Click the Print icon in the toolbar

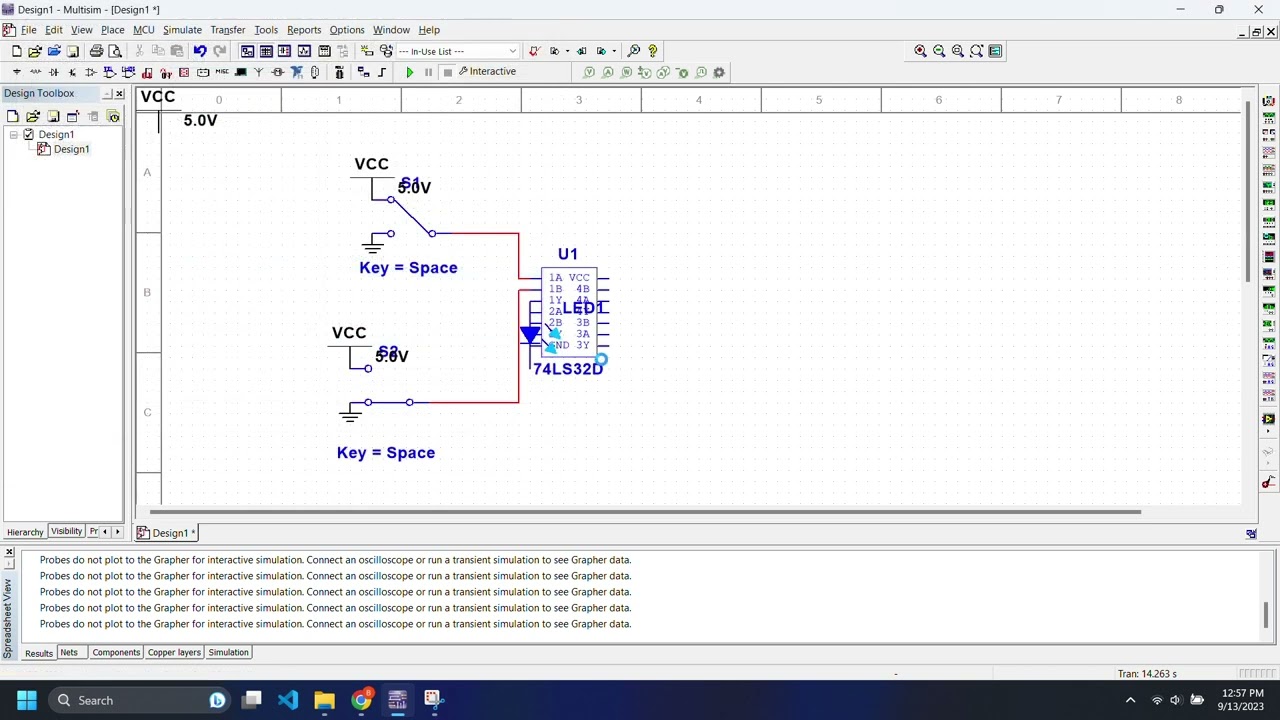coord(96,51)
